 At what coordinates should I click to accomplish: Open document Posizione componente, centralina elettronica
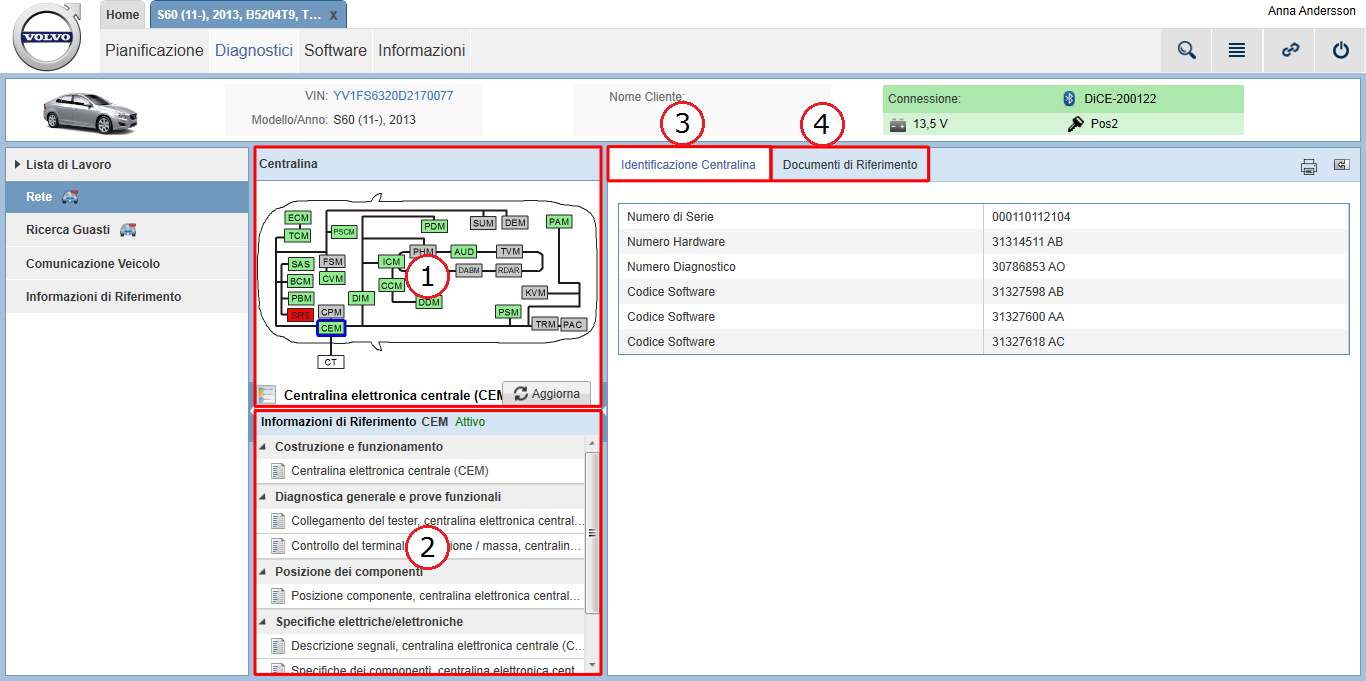421,596
